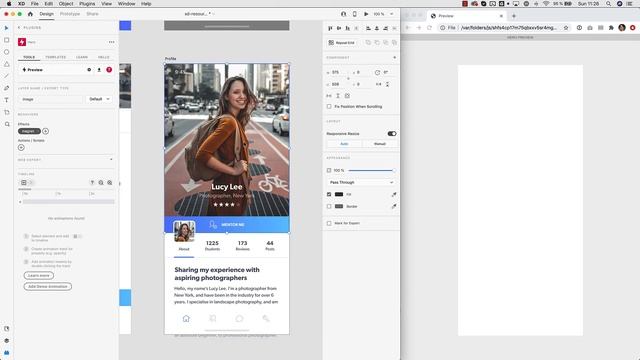Click the red round badge beside Preview

pyautogui.click(x=109, y=70)
